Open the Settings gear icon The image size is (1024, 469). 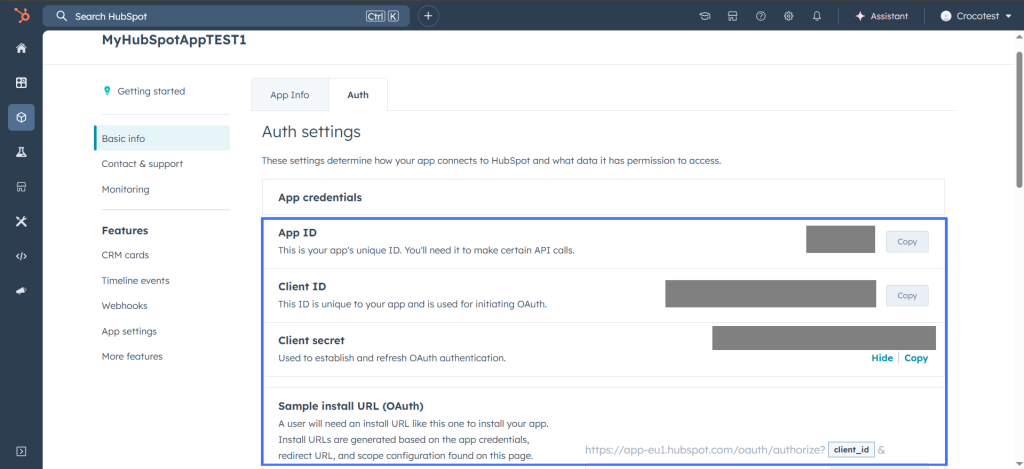pyautogui.click(x=789, y=16)
